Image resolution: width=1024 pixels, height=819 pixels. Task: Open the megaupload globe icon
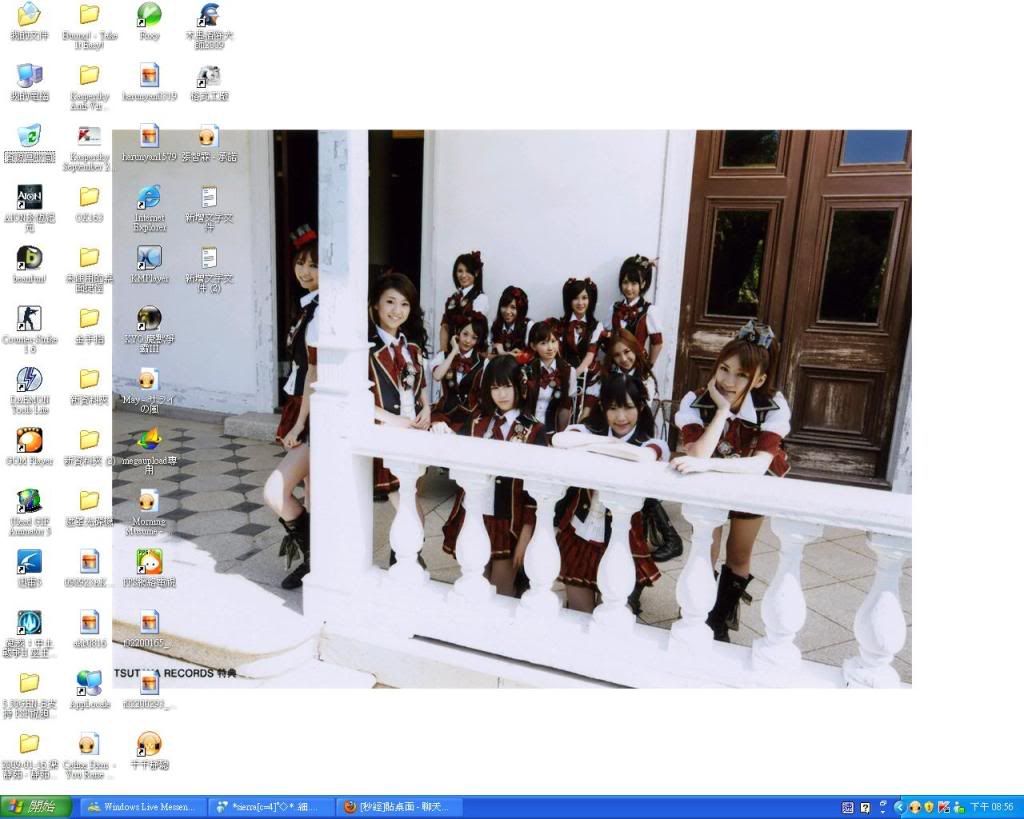[149, 440]
